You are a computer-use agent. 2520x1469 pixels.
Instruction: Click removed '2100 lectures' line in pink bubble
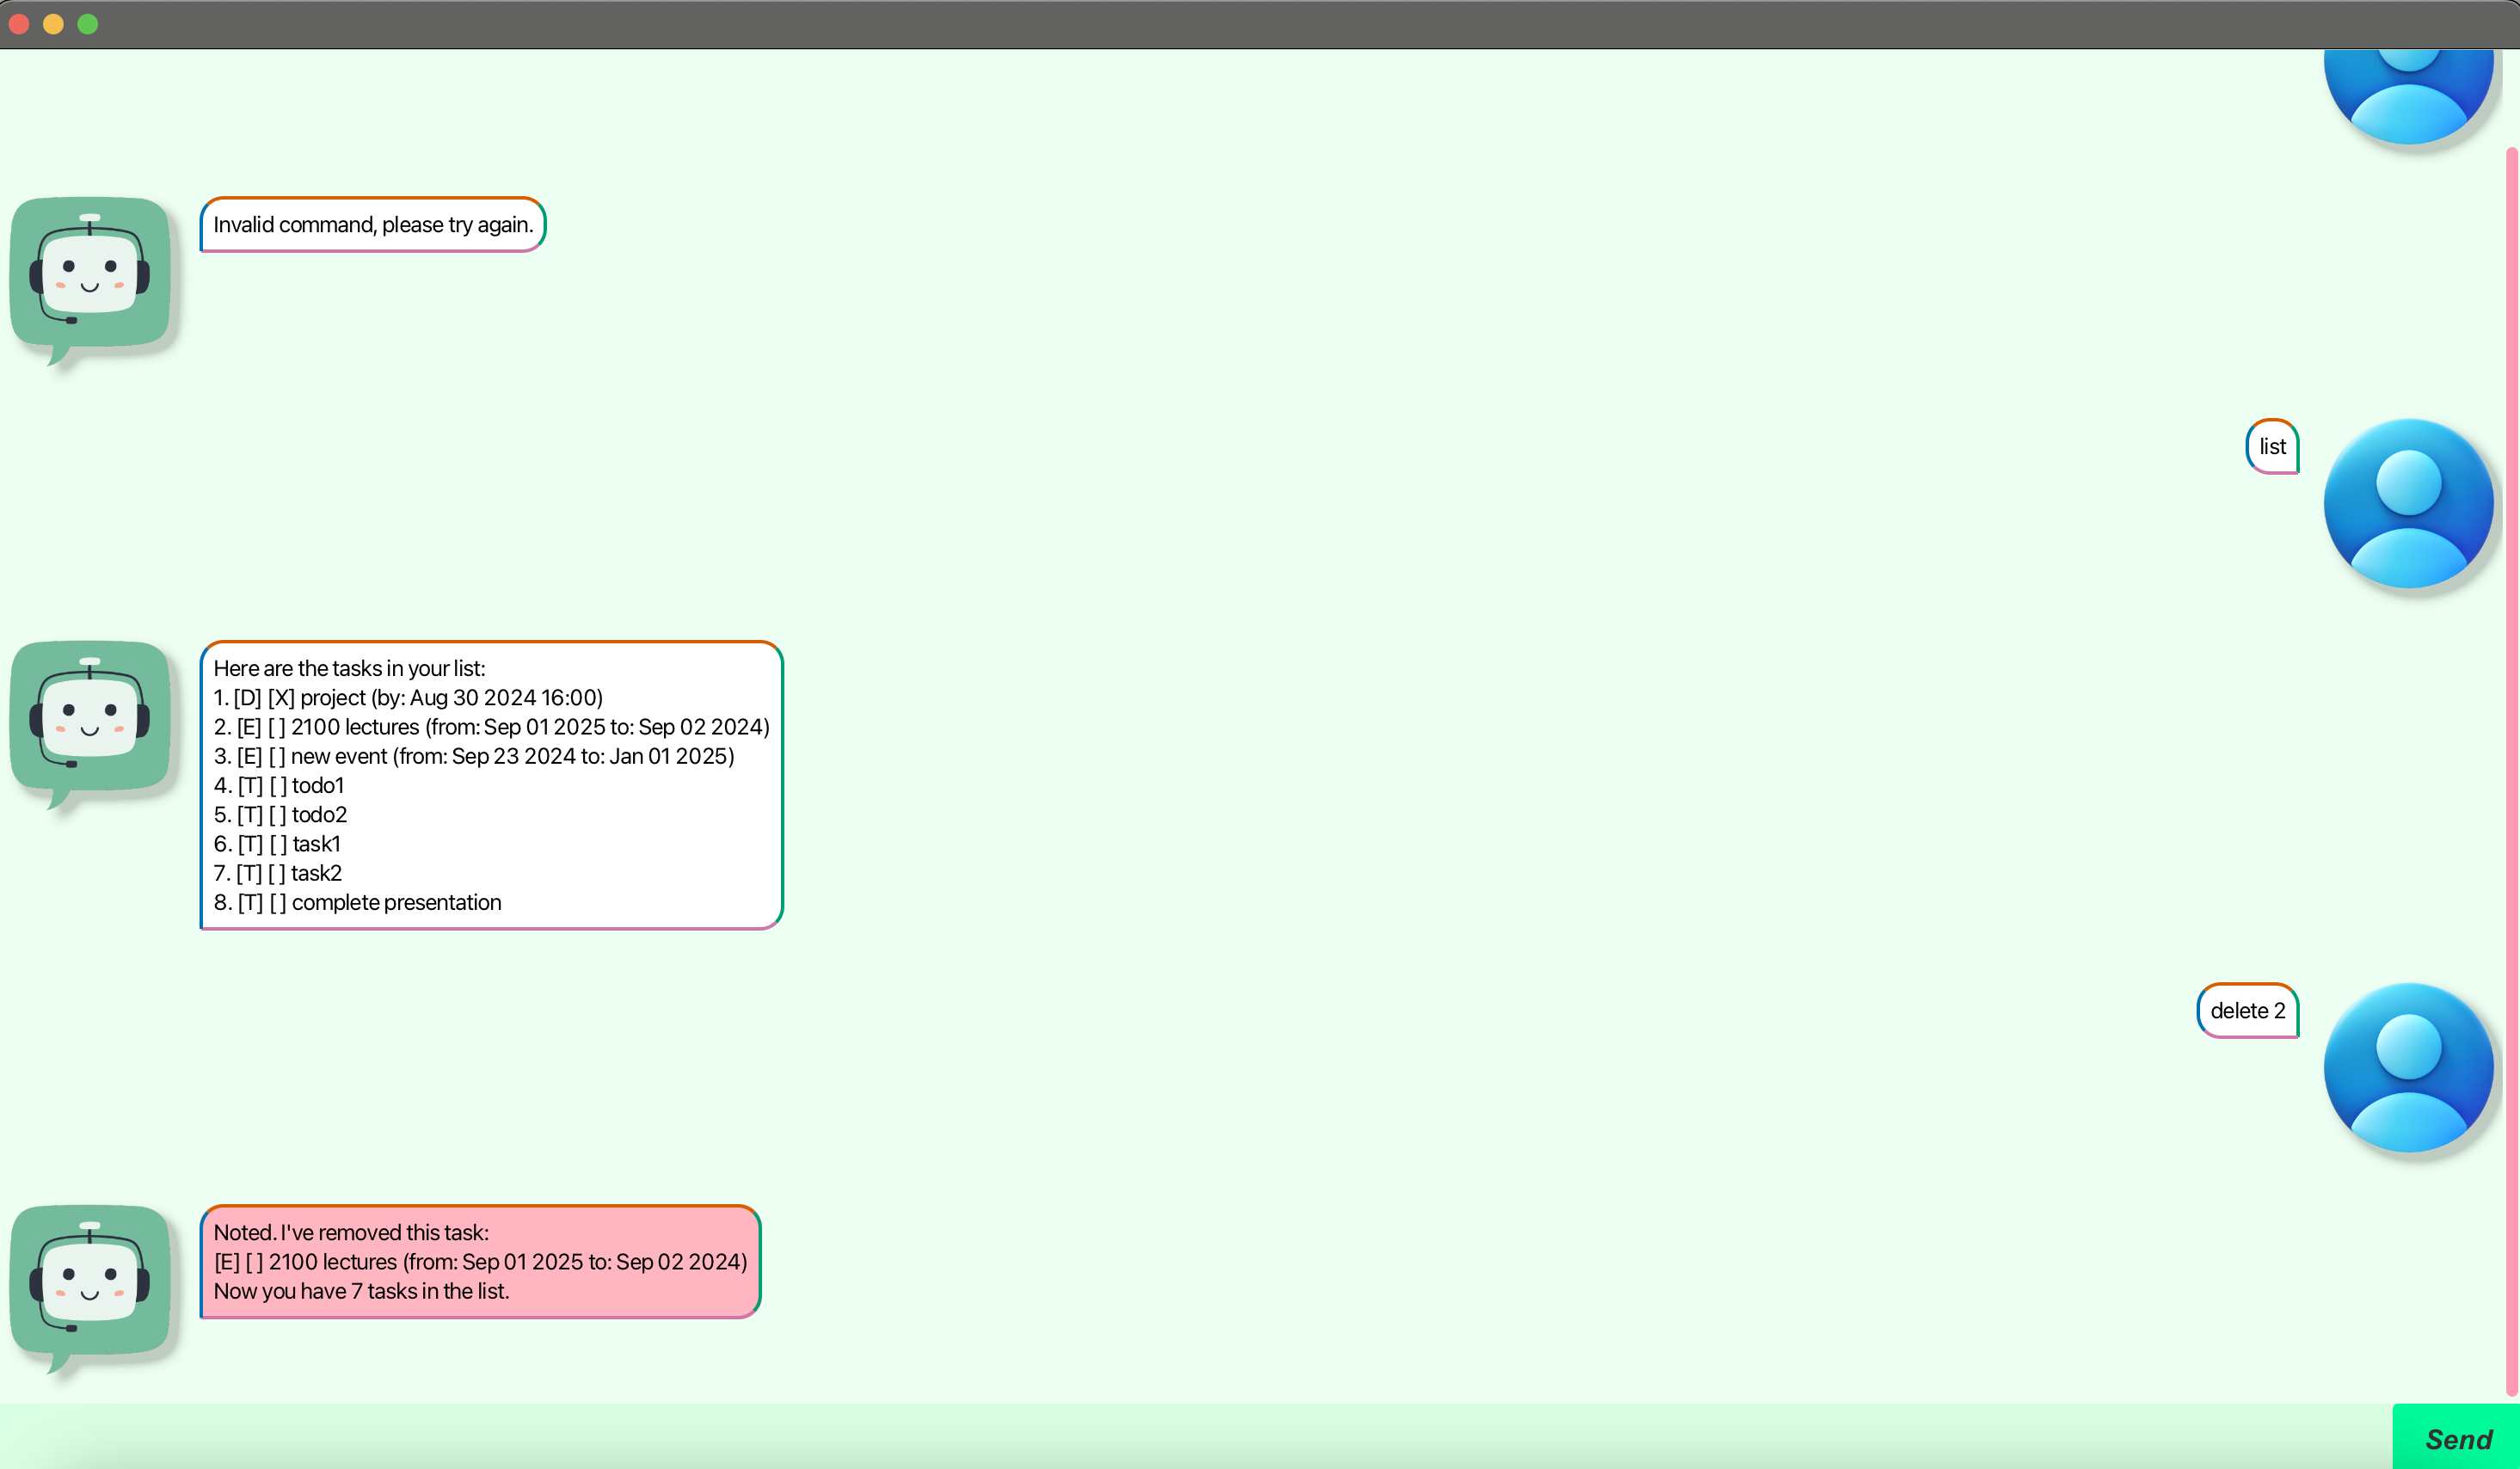pos(480,1262)
